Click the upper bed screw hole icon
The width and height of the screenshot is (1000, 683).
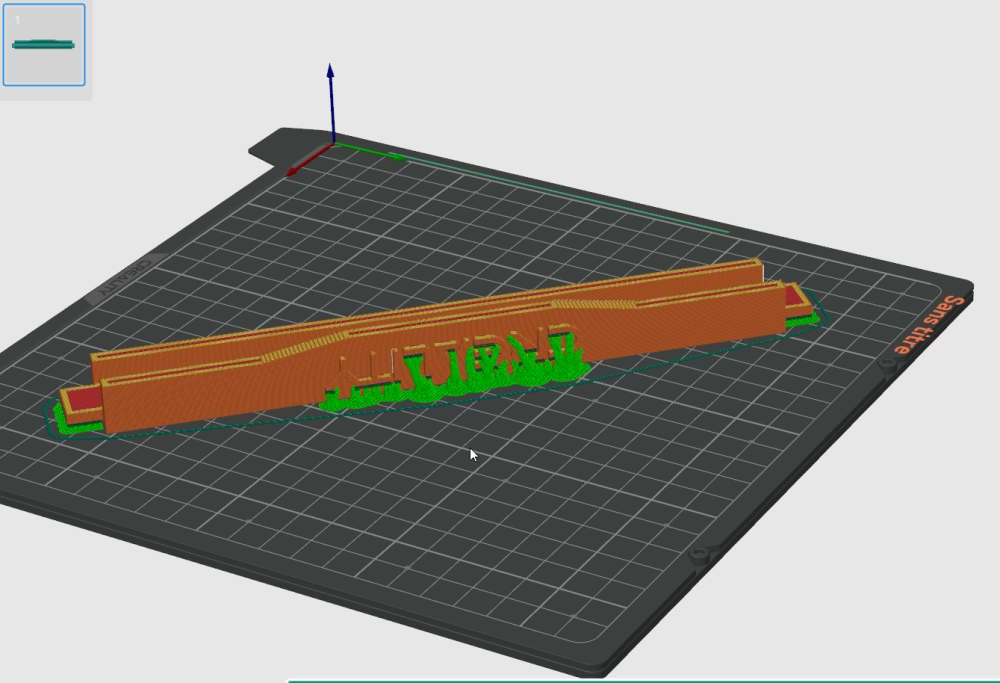[887, 365]
